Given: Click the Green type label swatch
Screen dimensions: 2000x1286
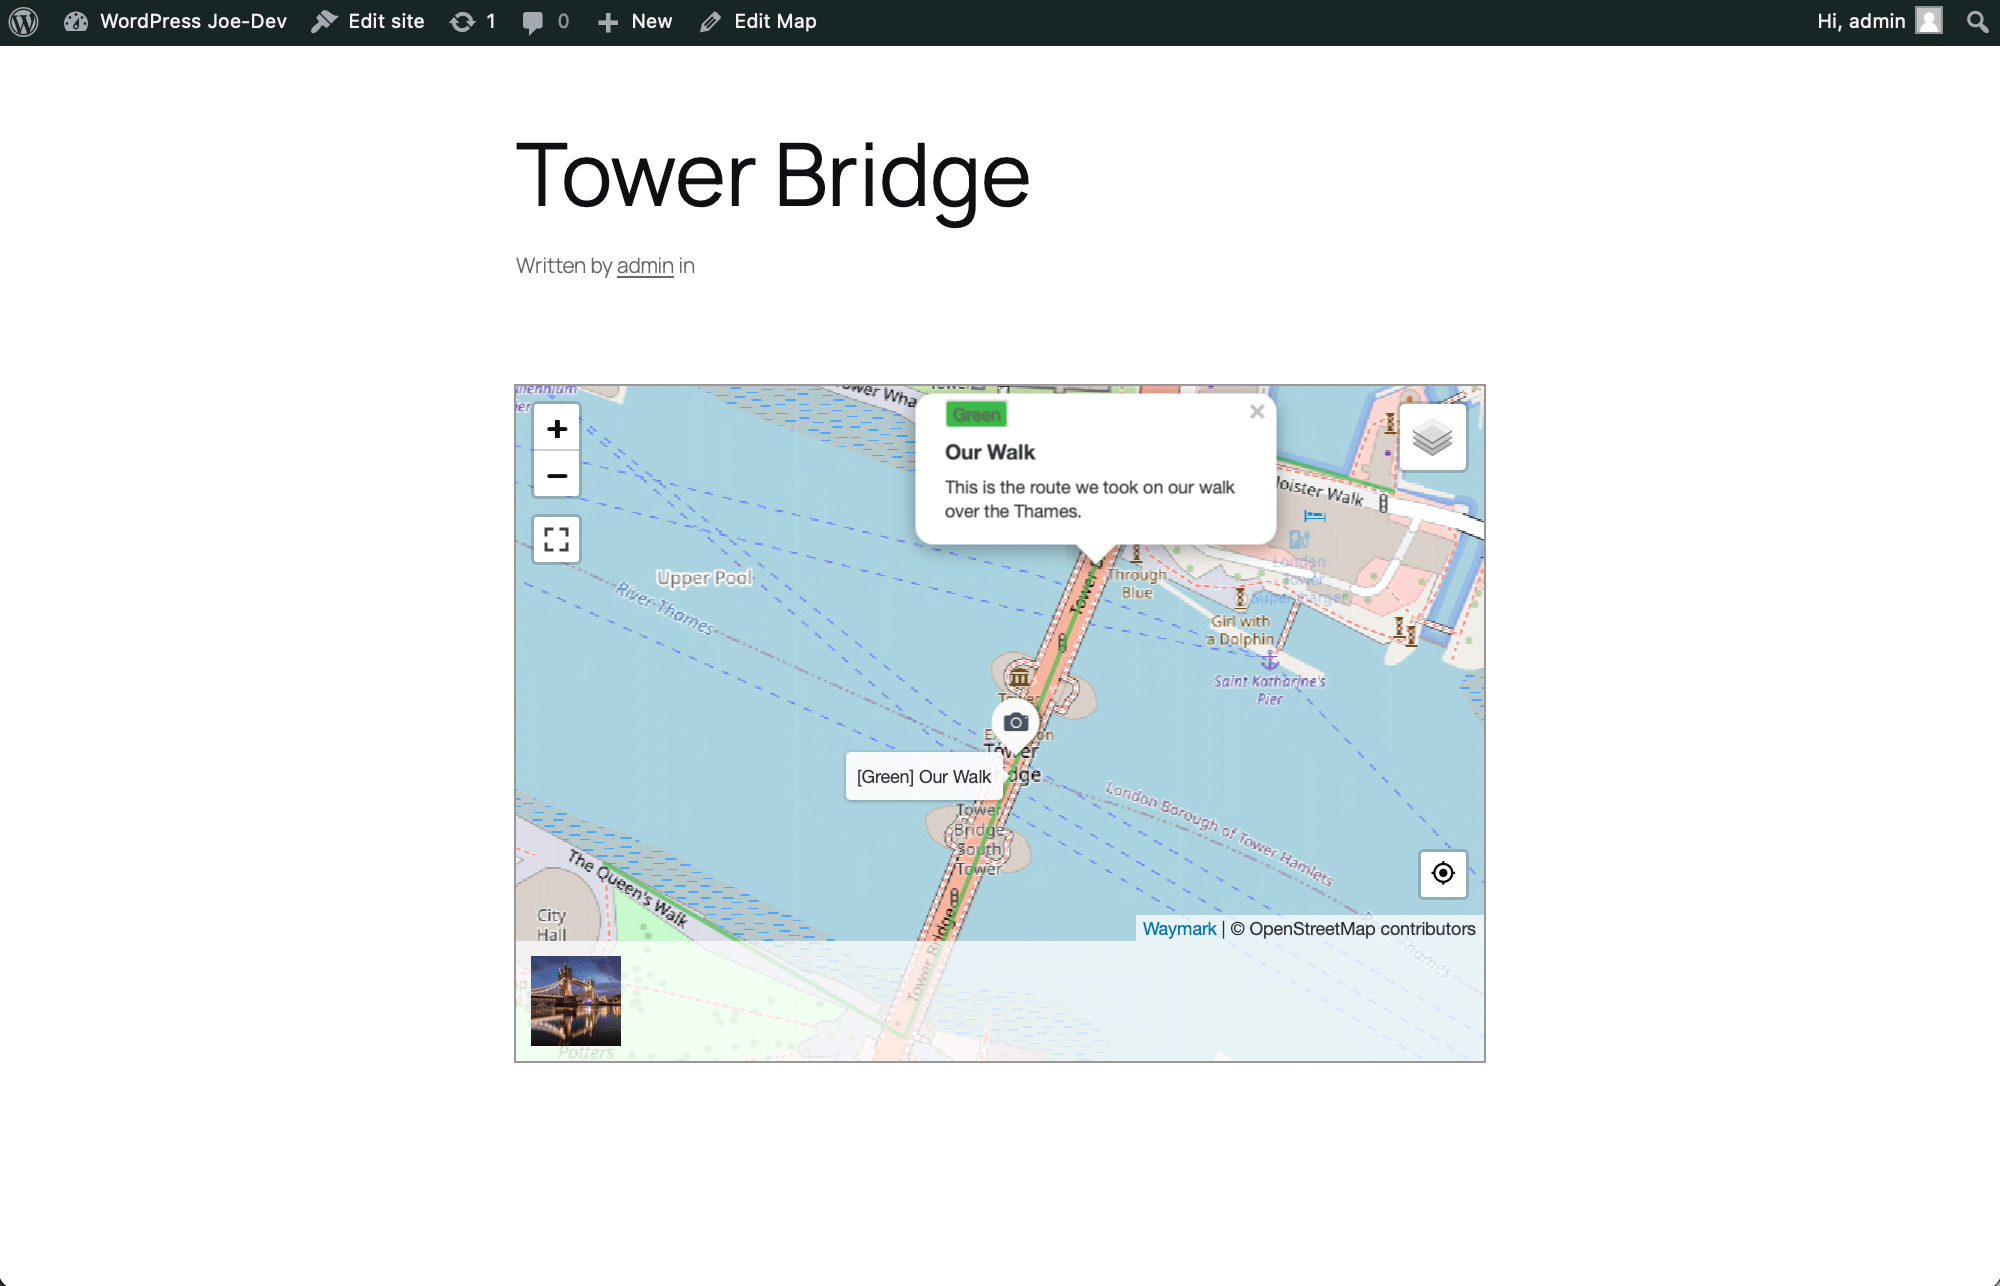Looking at the screenshot, I should 976,415.
